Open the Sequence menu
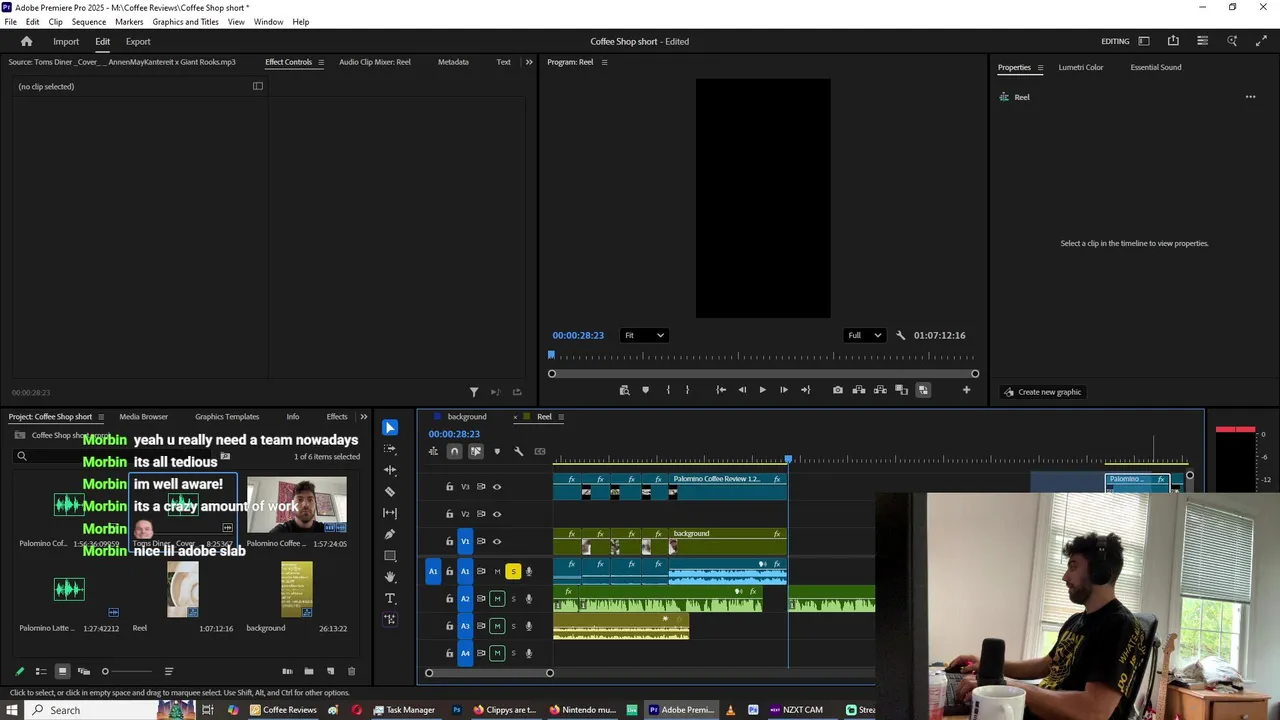The height and width of the screenshot is (720, 1280). 89,21
